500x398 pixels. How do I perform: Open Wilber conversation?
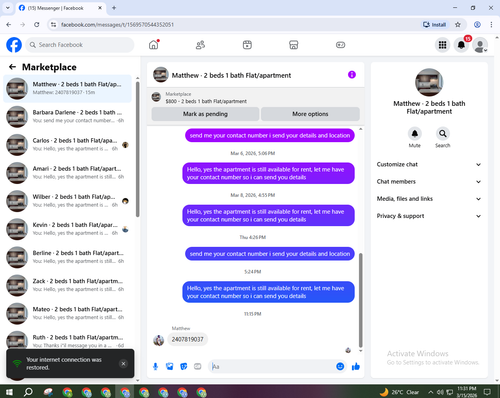tap(68, 201)
